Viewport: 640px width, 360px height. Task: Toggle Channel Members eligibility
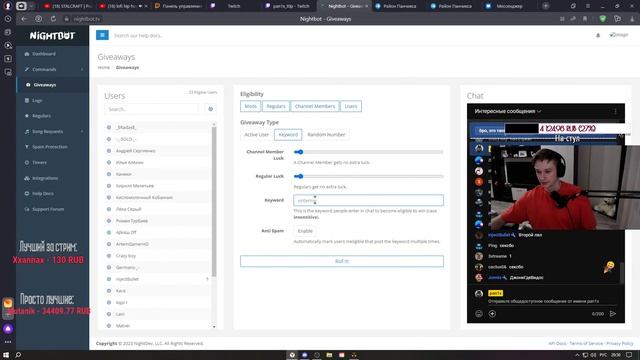pyautogui.click(x=315, y=106)
